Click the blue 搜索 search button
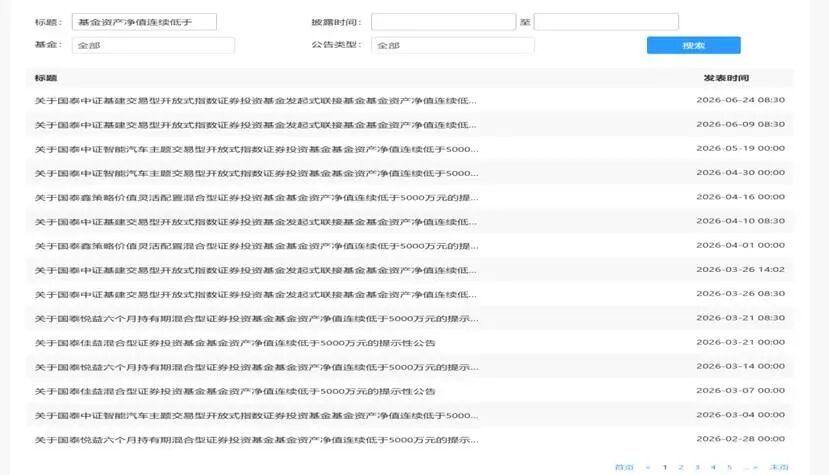 pyautogui.click(x=693, y=45)
